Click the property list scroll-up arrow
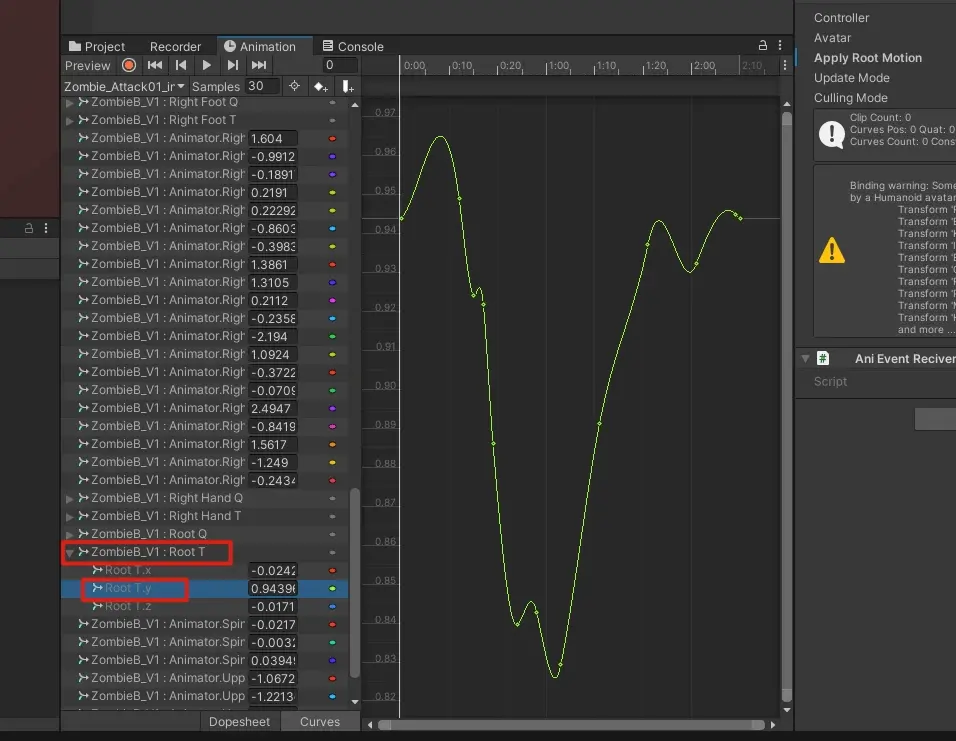Viewport: 956px width, 741px height. 355,105
